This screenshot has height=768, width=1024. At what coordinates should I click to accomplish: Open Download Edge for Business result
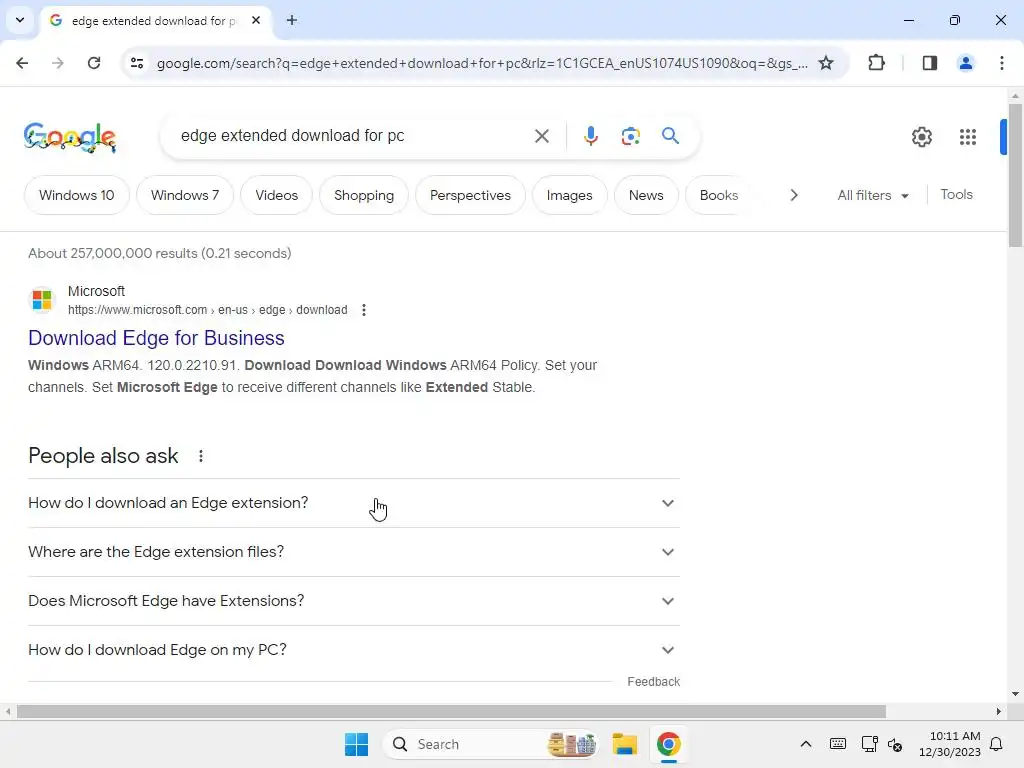[x=156, y=338]
